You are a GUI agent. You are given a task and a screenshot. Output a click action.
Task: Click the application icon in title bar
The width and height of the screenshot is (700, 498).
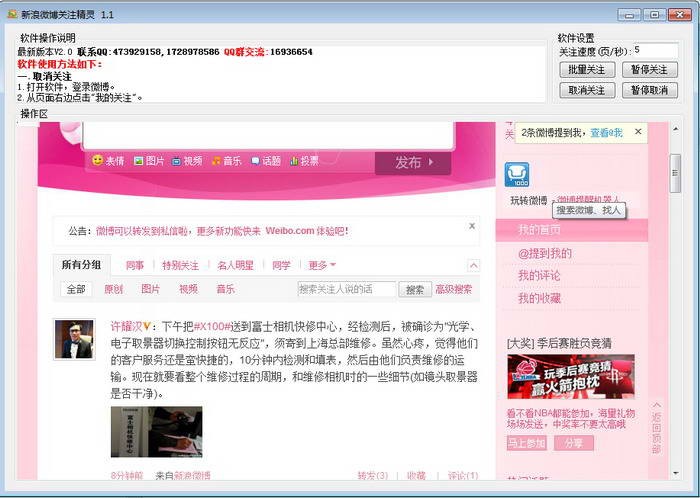pos(12,14)
